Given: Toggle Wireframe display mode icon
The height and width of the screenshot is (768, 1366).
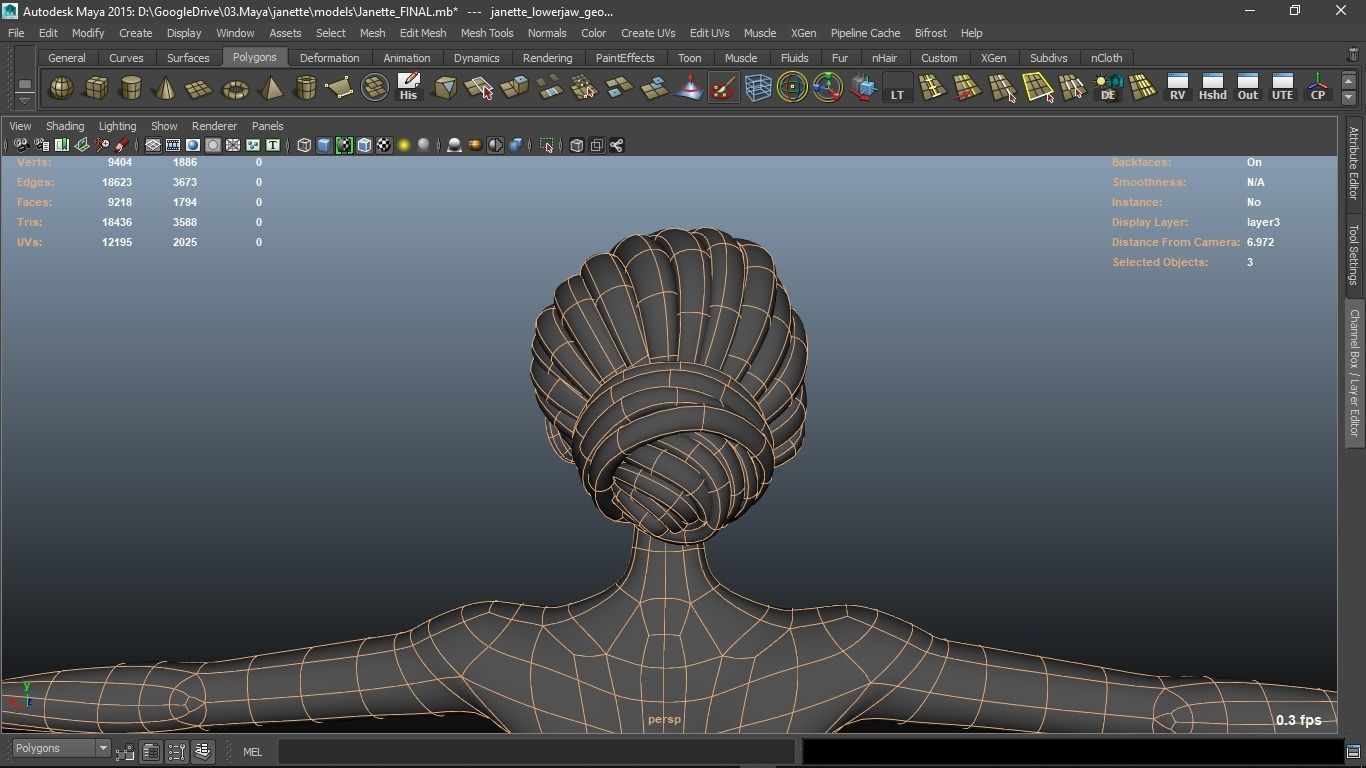Looking at the screenshot, I should [x=304, y=145].
